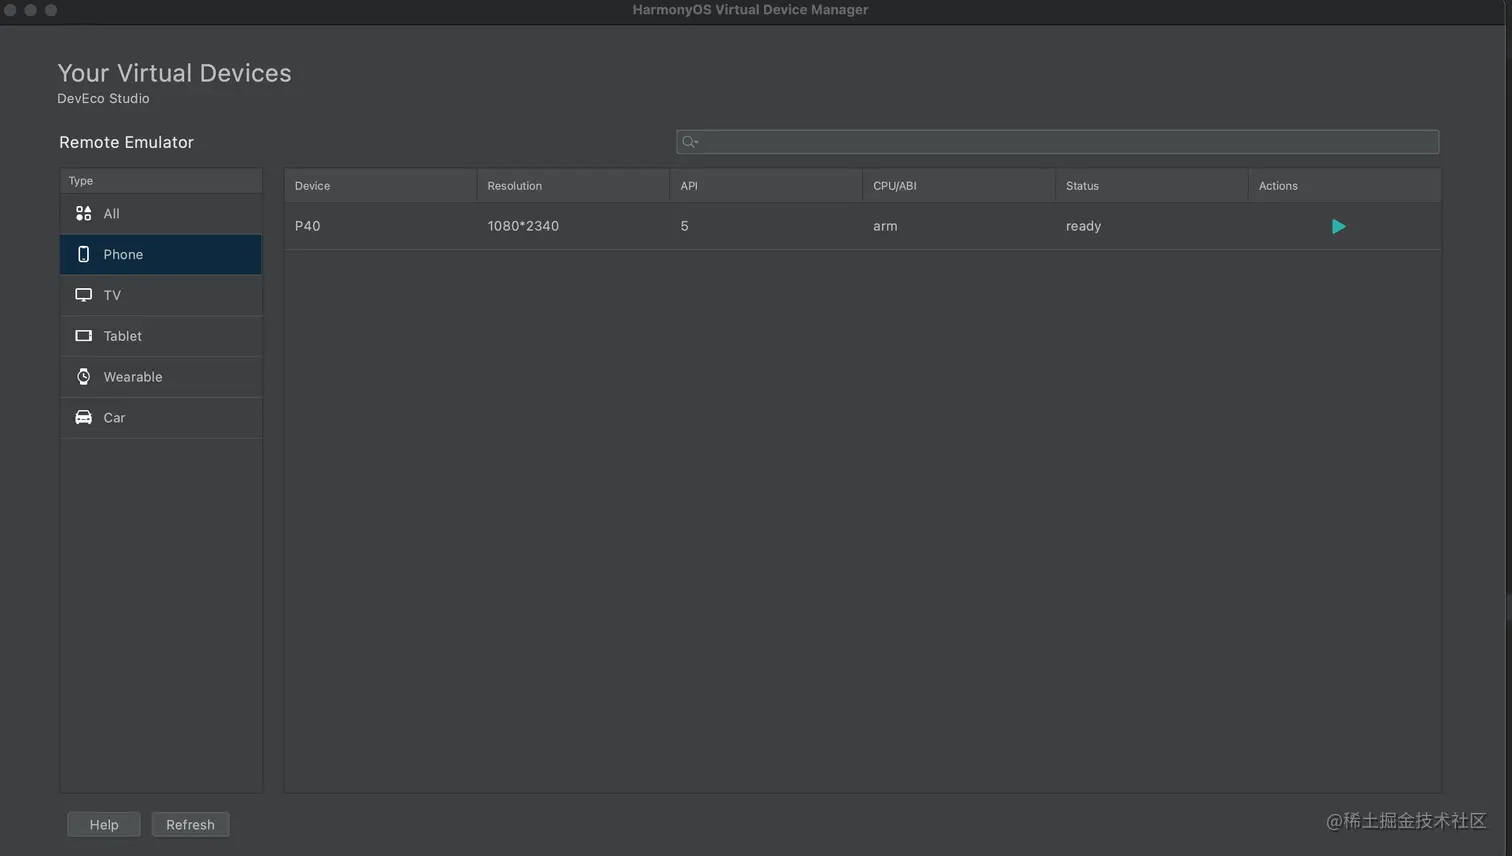
Task: Click the Refresh button
Action: point(190,824)
